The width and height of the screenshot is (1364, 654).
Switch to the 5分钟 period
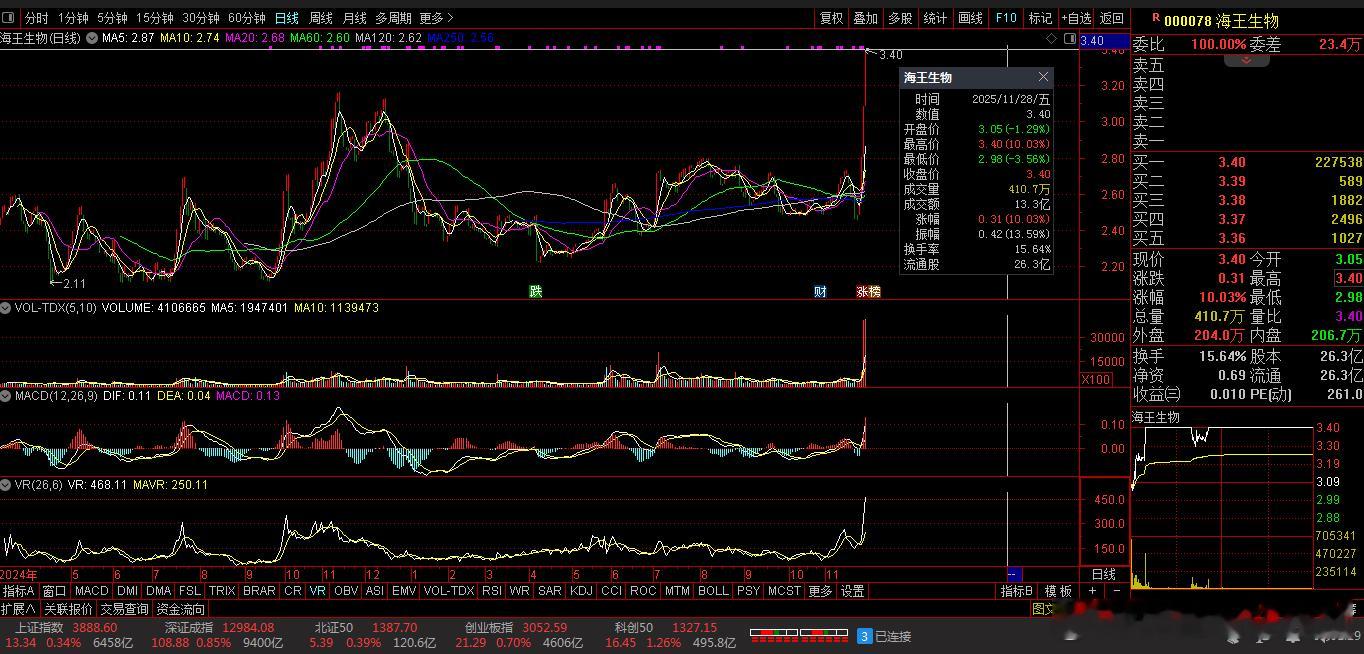coord(112,18)
